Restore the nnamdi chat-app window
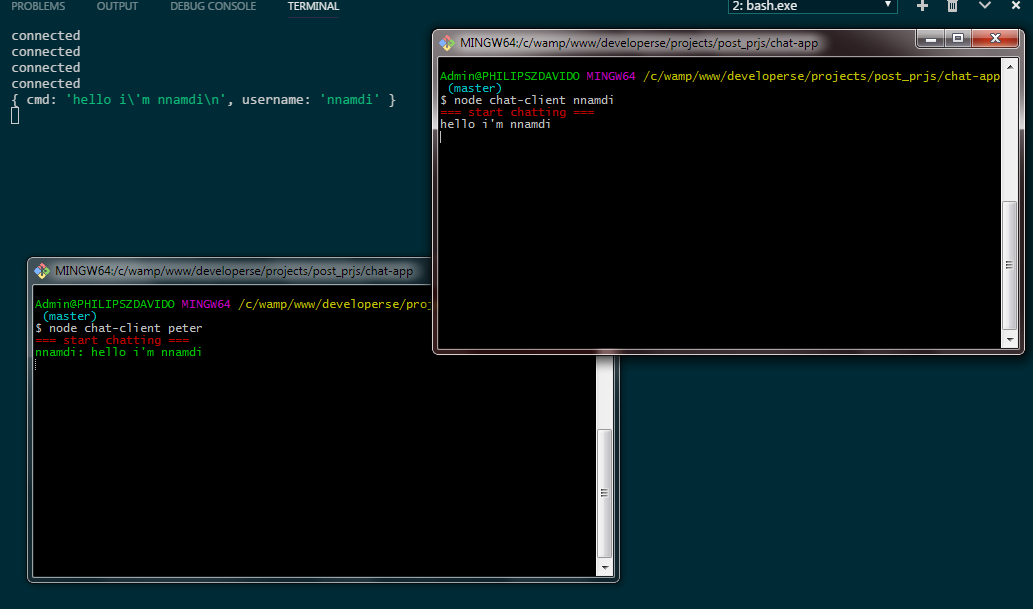 [x=958, y=38]
